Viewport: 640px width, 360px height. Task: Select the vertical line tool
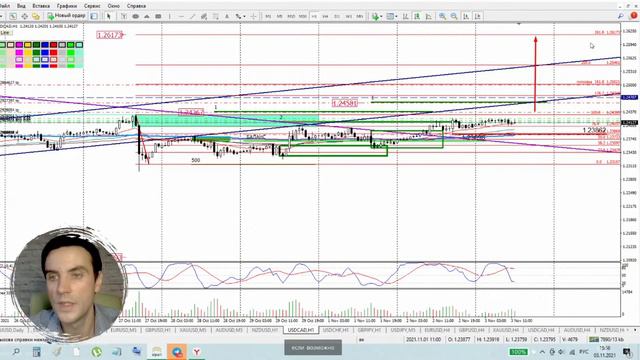pos(169,16)
